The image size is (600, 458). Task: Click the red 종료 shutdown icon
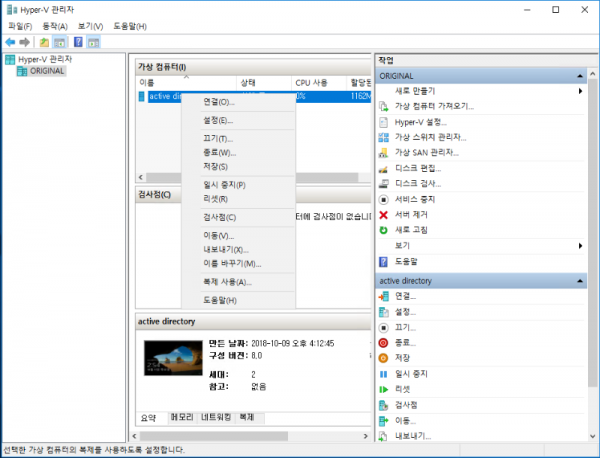383,343
